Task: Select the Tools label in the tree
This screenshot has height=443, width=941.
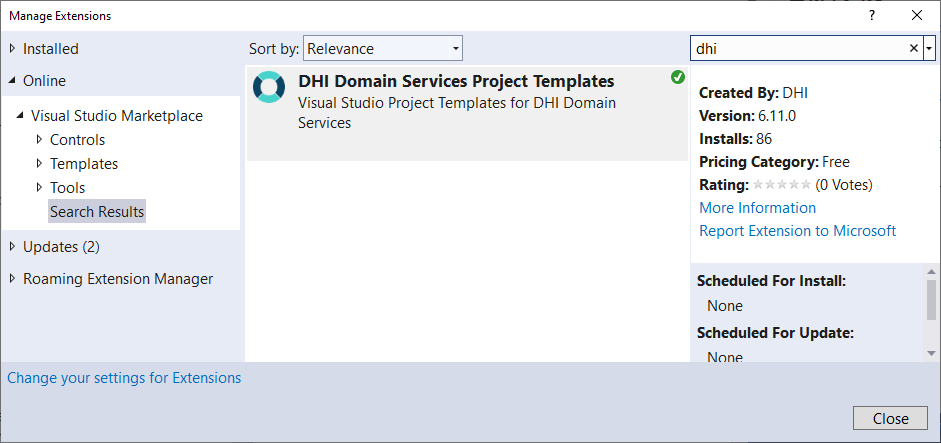Action: click(68, 187)
